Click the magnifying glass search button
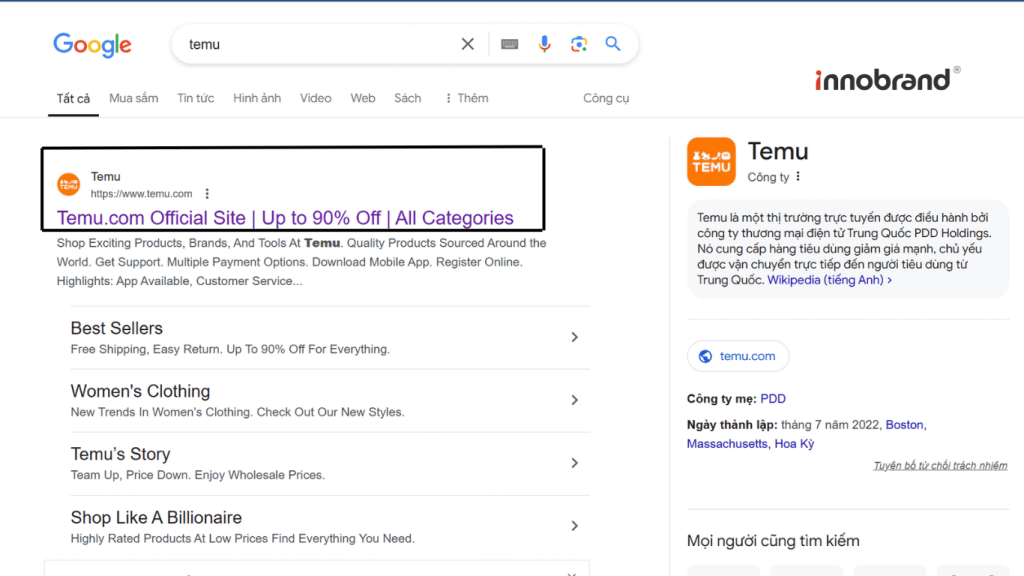Screen dimensions: 1024x576 point(613,44)
